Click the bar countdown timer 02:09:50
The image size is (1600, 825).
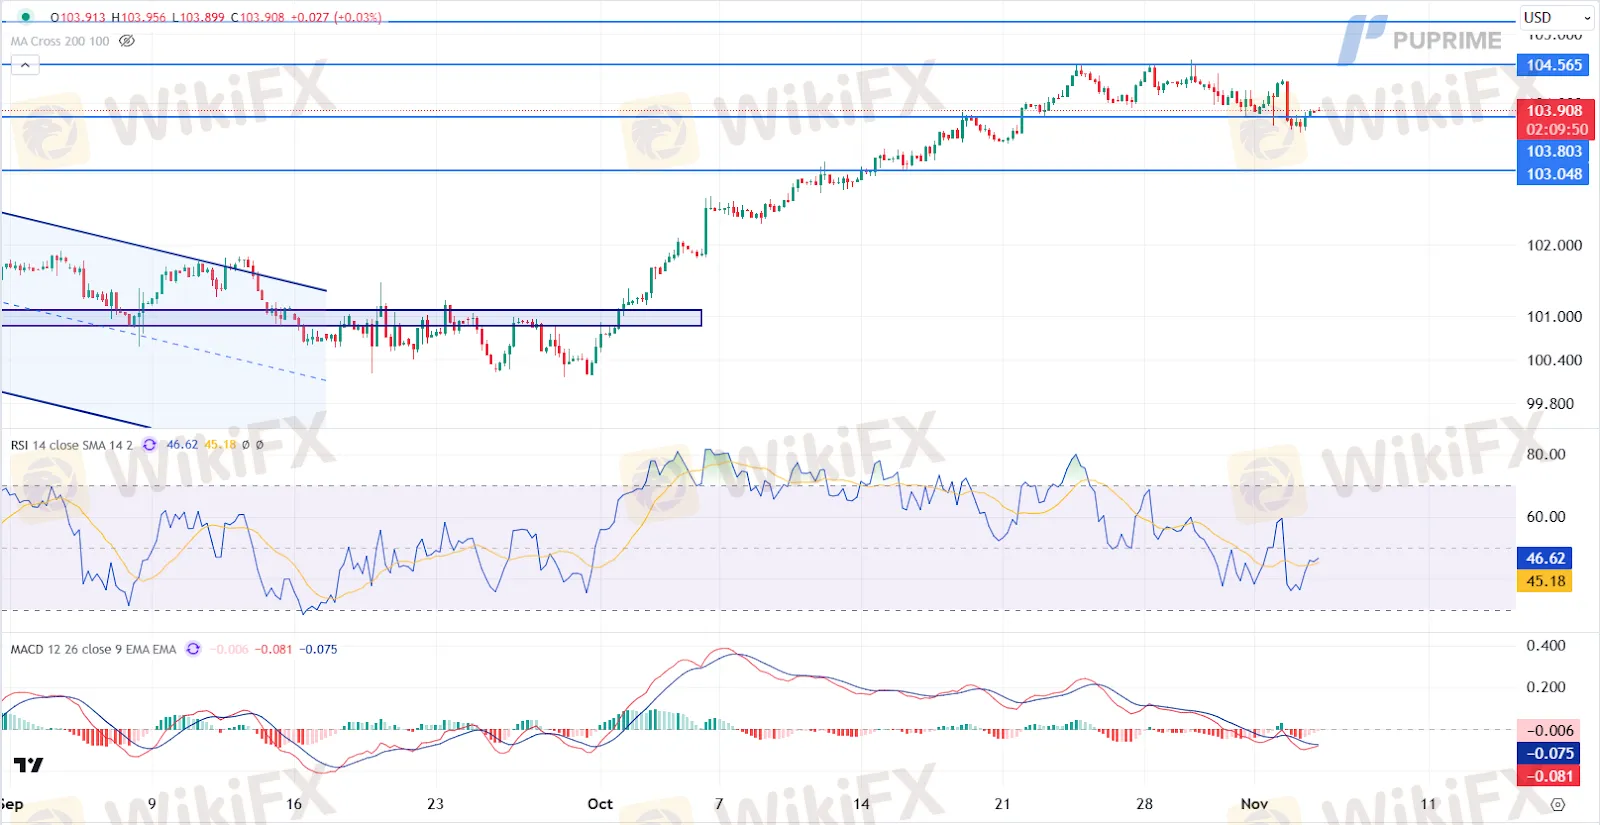[1554, 129]
